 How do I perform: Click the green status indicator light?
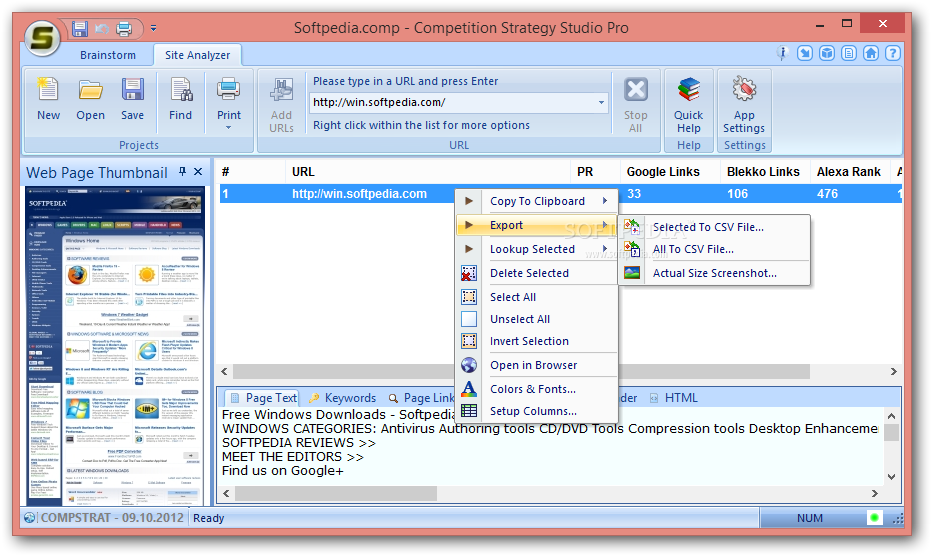pos(874,518)
